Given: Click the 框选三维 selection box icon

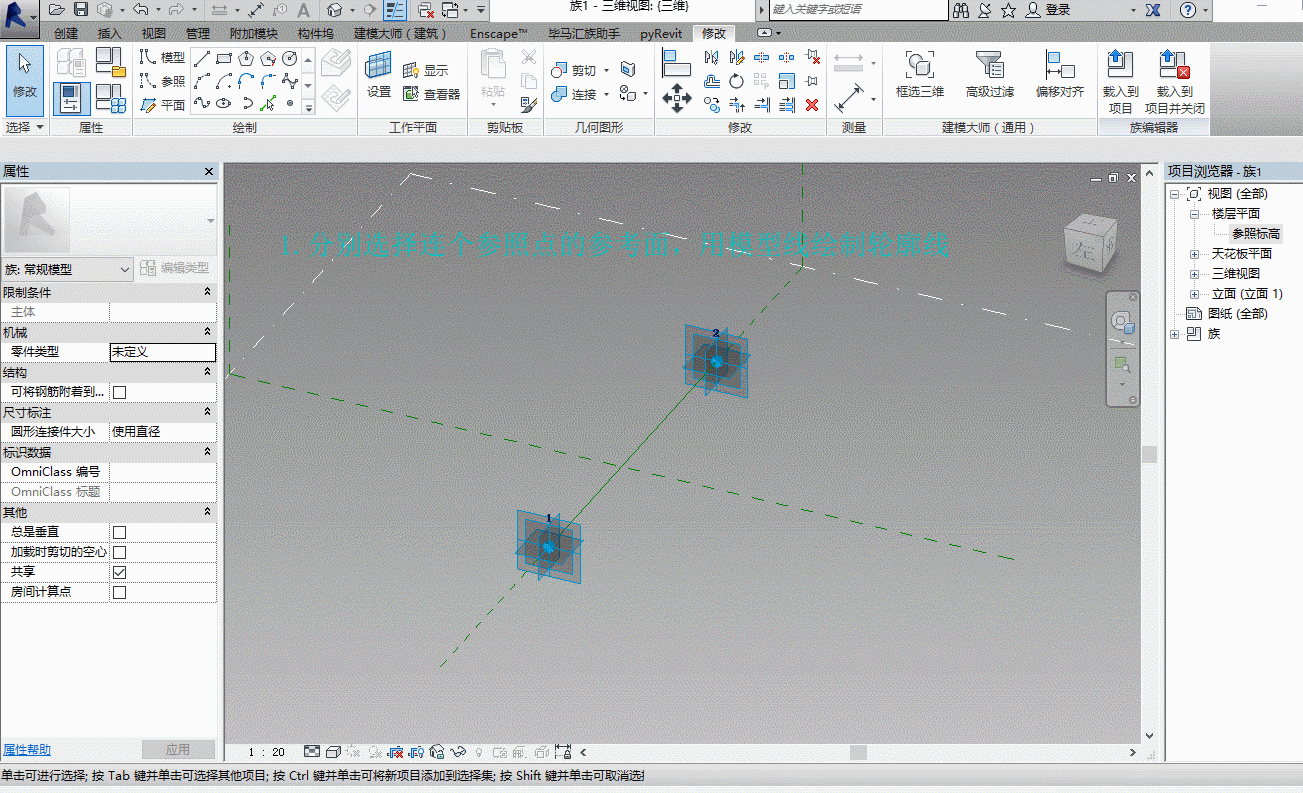Looking at the screenshot, I should point(920,74).
